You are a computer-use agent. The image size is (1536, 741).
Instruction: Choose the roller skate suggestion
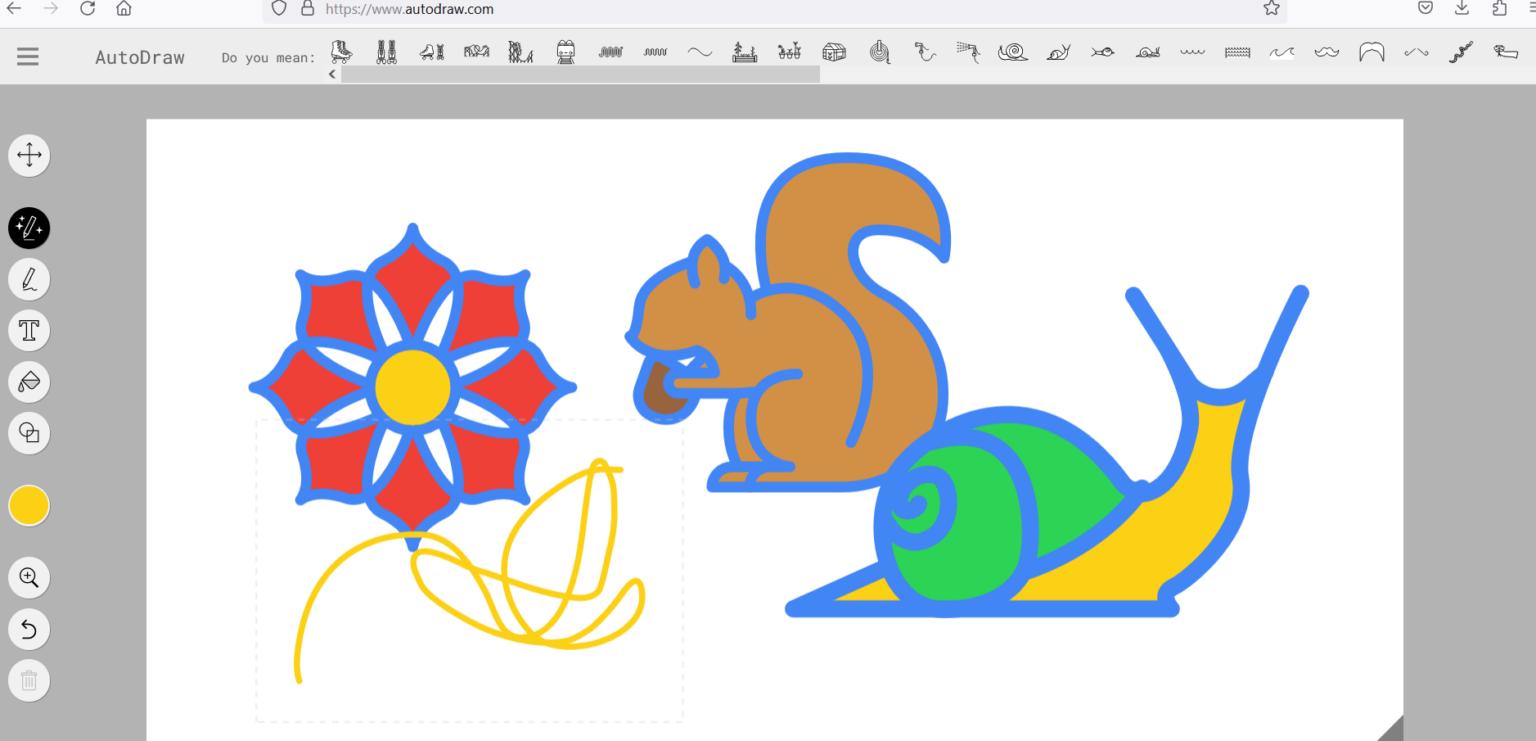click(341, 51)
